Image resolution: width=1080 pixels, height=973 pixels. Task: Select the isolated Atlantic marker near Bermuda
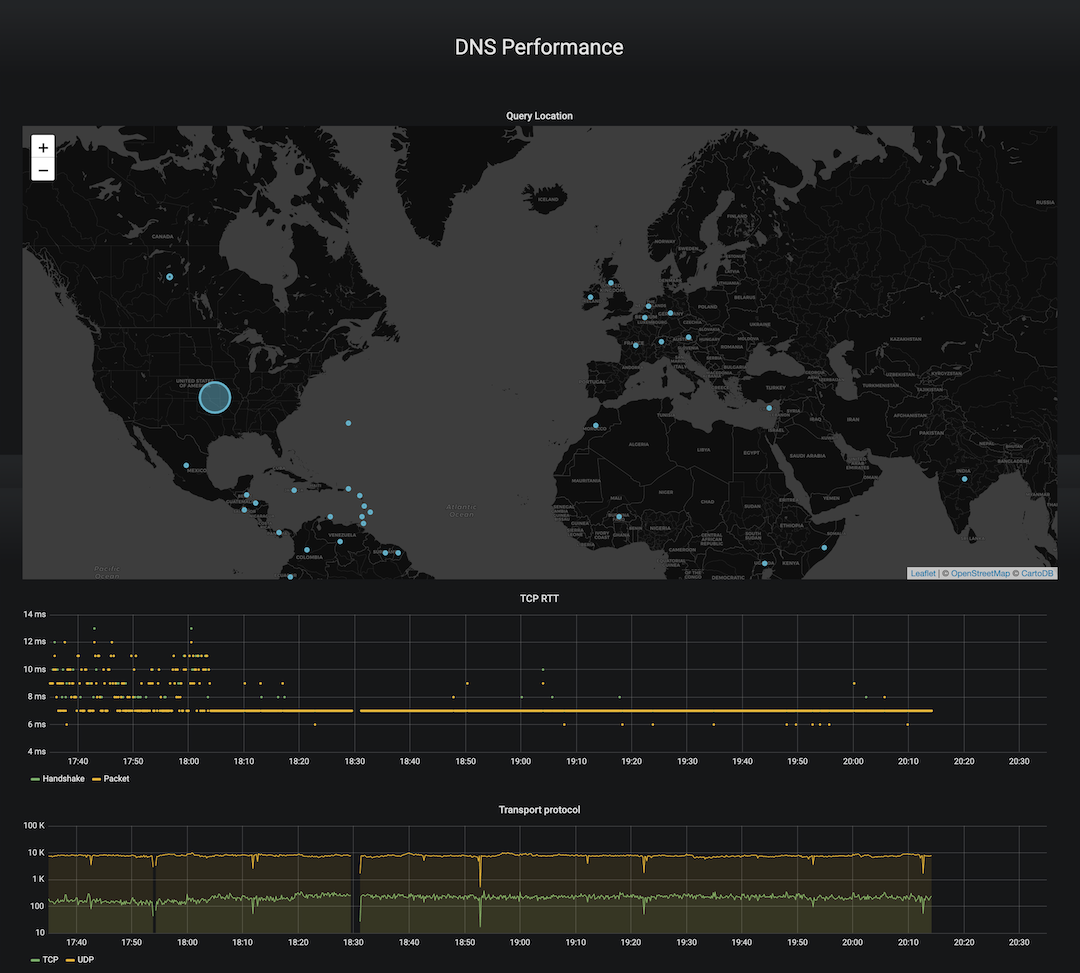pyautogui.click(x=348, y=423)
